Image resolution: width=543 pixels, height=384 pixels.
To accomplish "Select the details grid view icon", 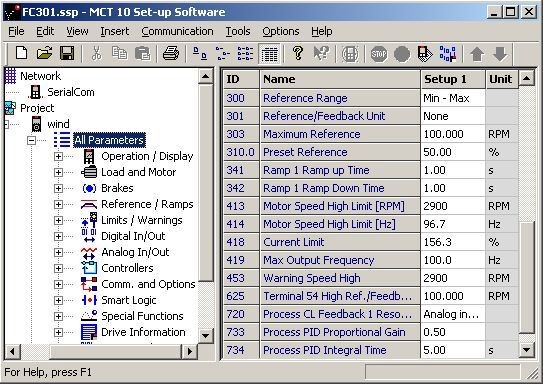I will [269, 54].
